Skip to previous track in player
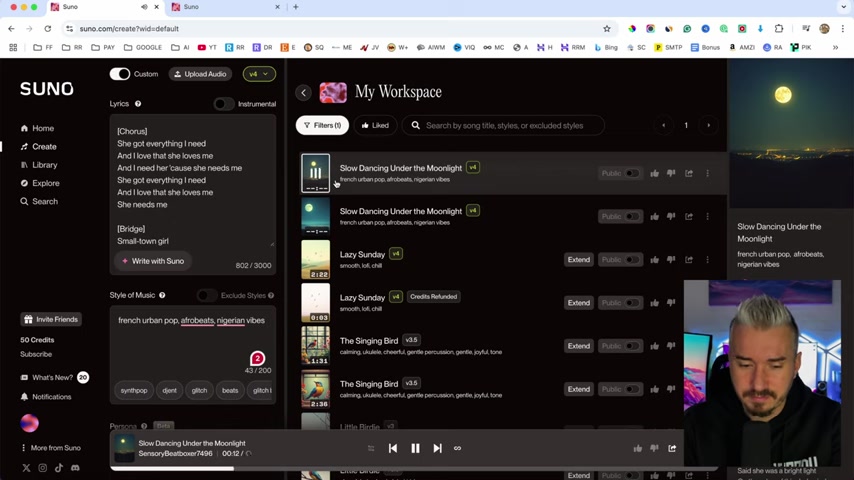Viewport: 854px width, 480px height. [393, 448]
